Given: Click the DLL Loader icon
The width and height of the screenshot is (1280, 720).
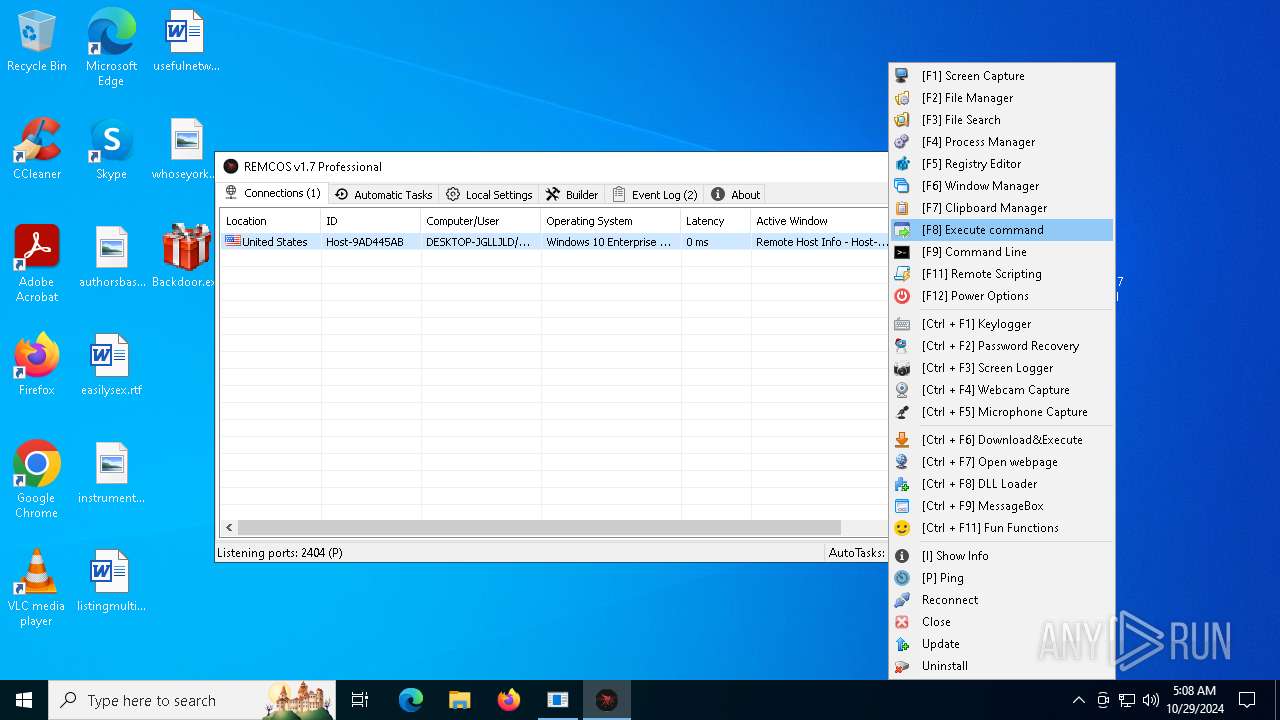Looking at the screenshot, I should (x=902, y=484).
